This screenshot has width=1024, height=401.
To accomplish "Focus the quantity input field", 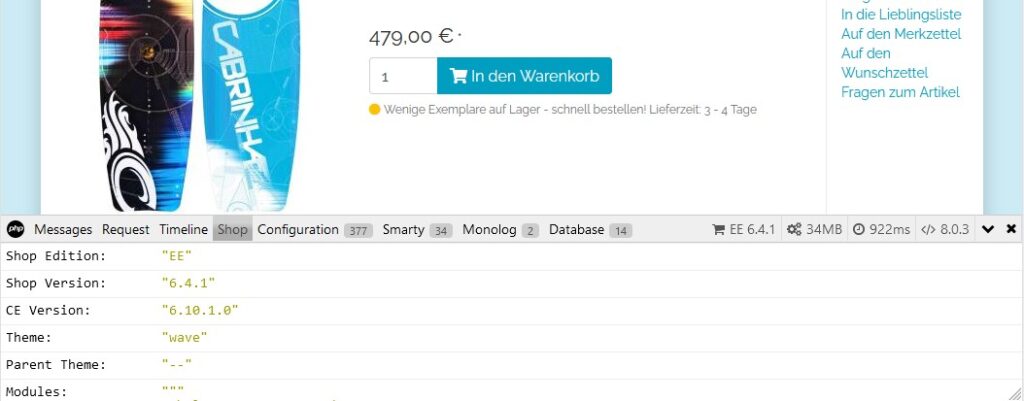I will [x=403, y=76].
